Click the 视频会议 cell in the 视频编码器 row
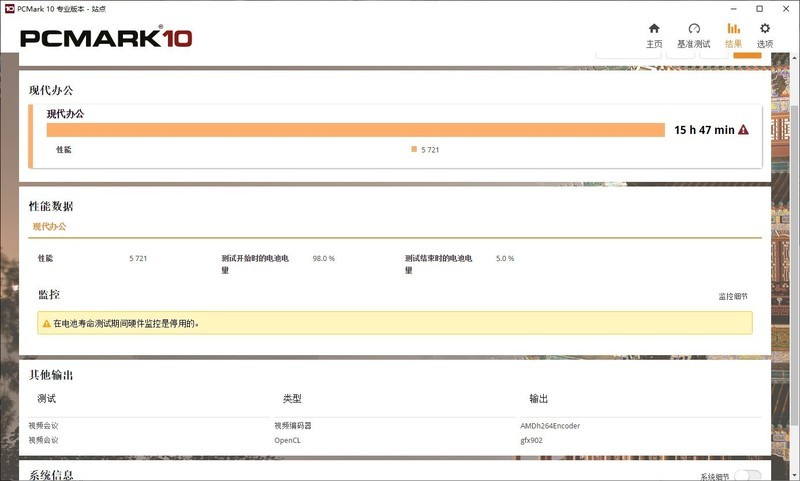The height and width of the screenshot is (481, 800). (43, 425)
